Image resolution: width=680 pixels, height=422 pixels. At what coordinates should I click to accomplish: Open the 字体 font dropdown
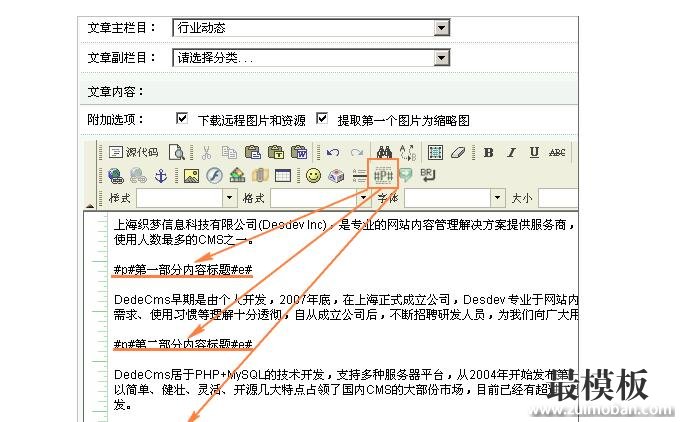point(455,198)
